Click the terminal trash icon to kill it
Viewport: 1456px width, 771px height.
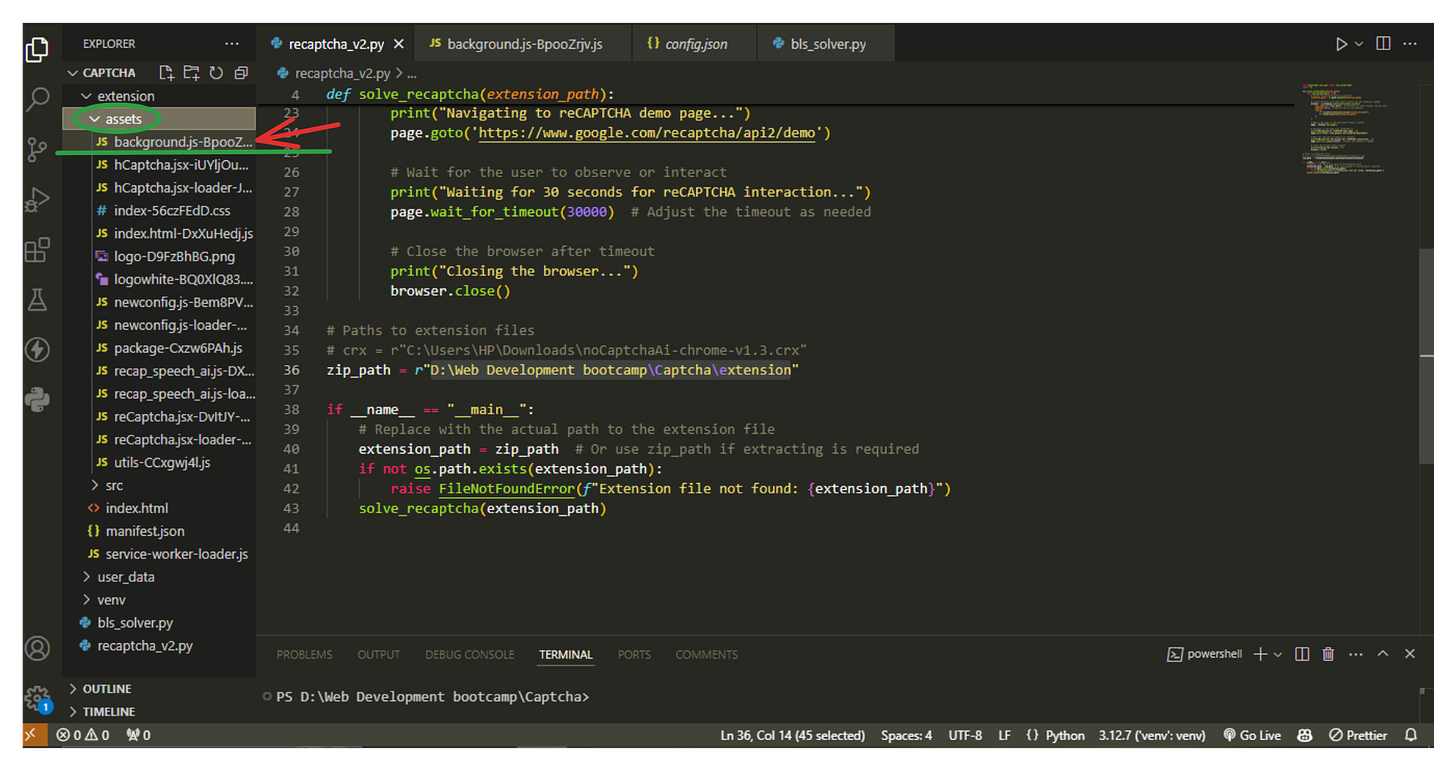coord(1328,654)
